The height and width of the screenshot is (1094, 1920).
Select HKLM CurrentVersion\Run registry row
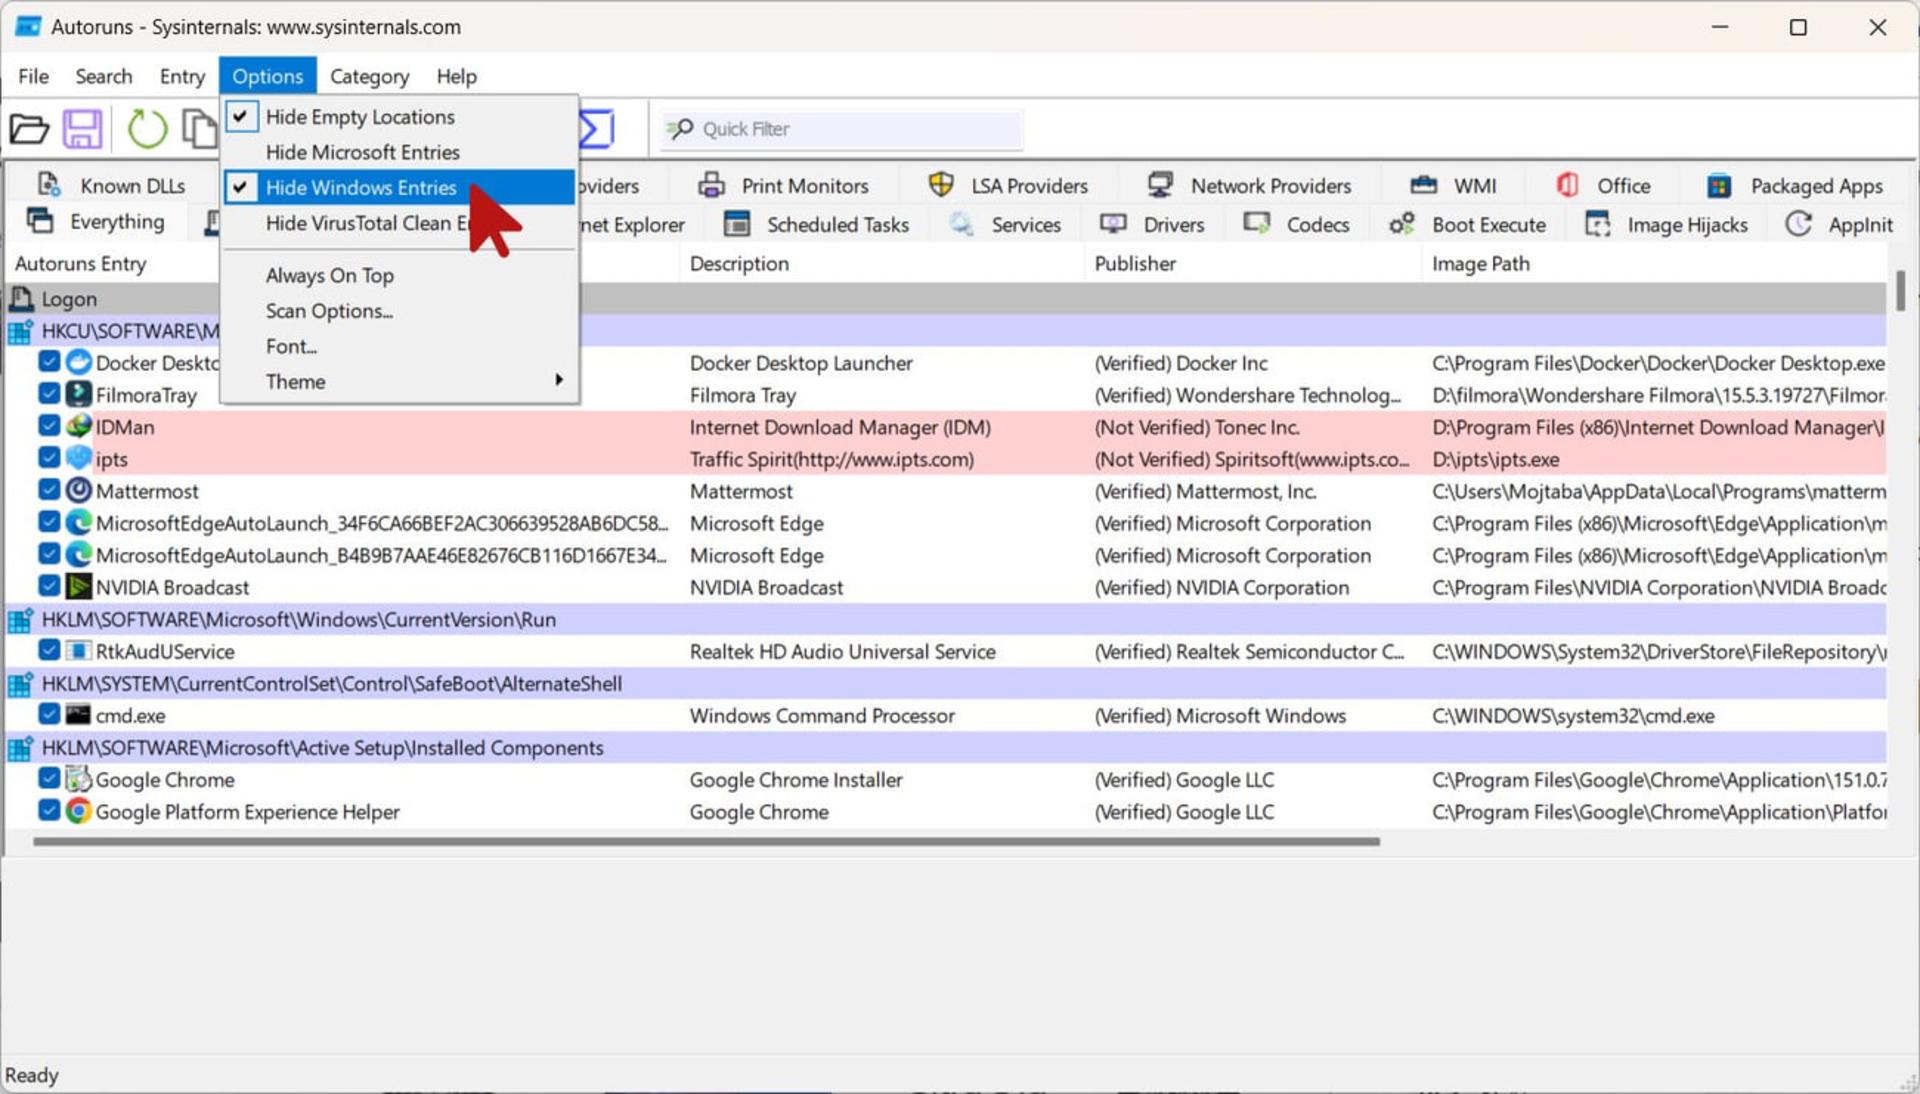click(x=946, y=619)
